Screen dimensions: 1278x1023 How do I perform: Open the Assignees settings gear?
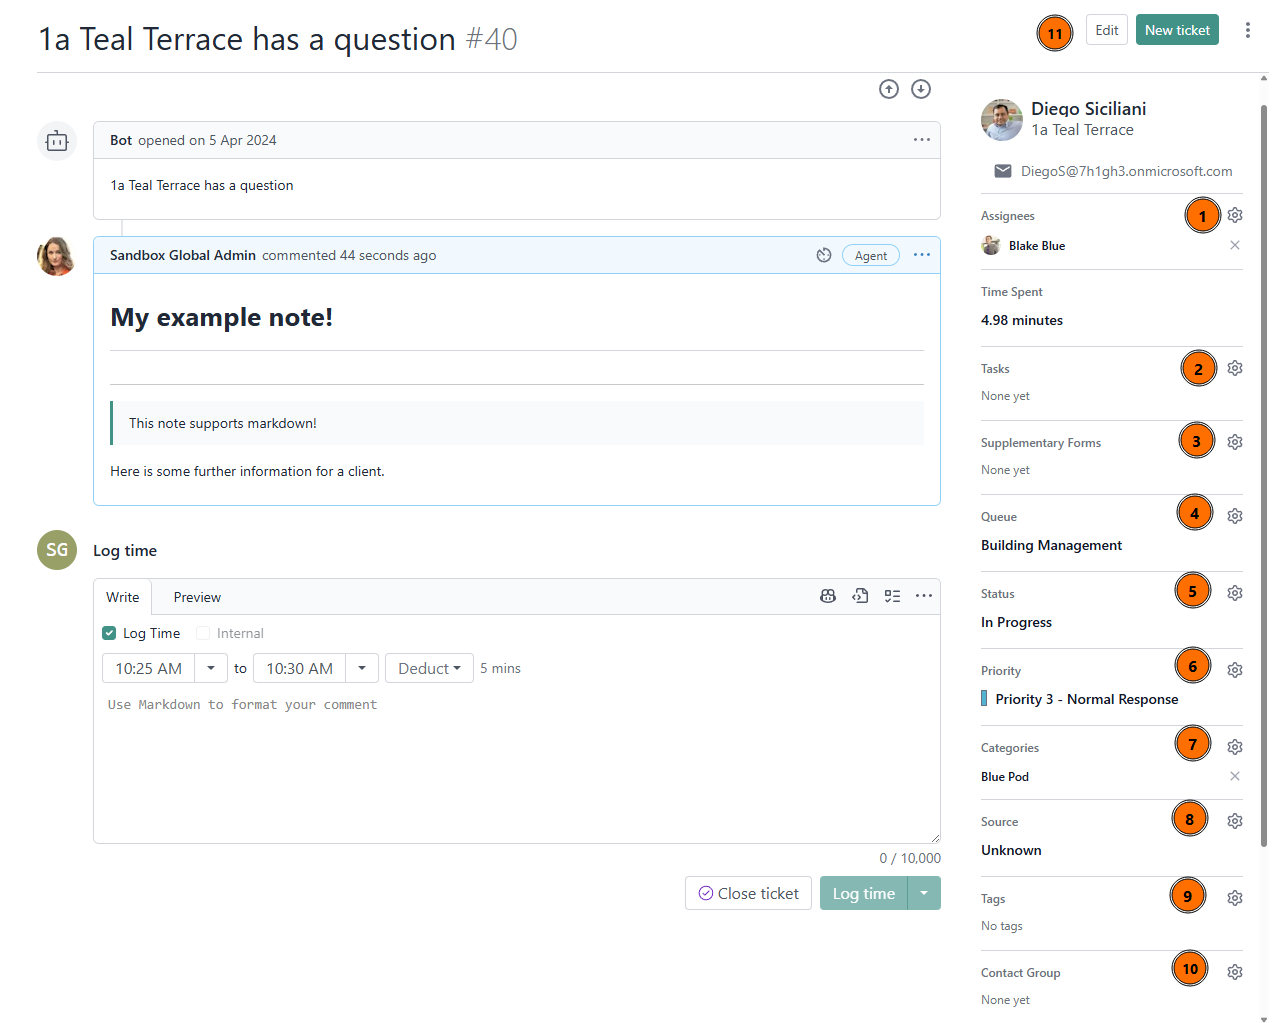[1235, 215]
